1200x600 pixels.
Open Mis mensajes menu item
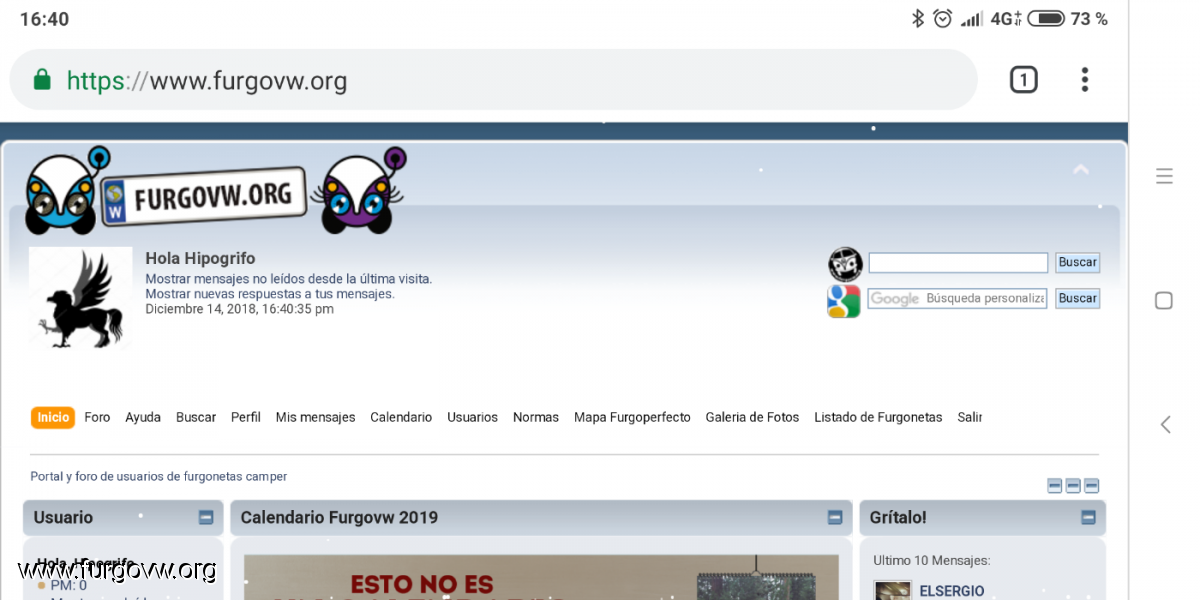click(x=316, y=417)
